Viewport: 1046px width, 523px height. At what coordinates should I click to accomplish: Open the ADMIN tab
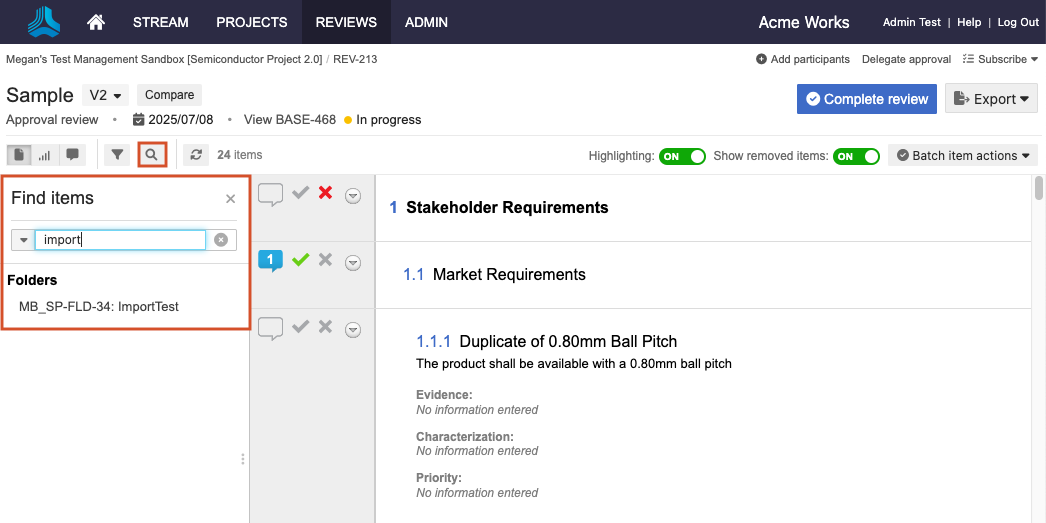click(x=426, y=22)
